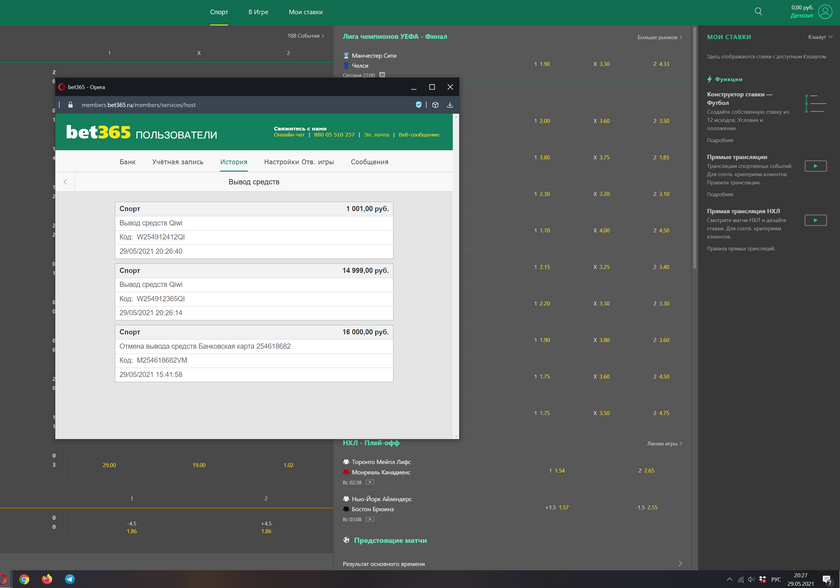Click Депозит under the balance

(x=801, y=16)
